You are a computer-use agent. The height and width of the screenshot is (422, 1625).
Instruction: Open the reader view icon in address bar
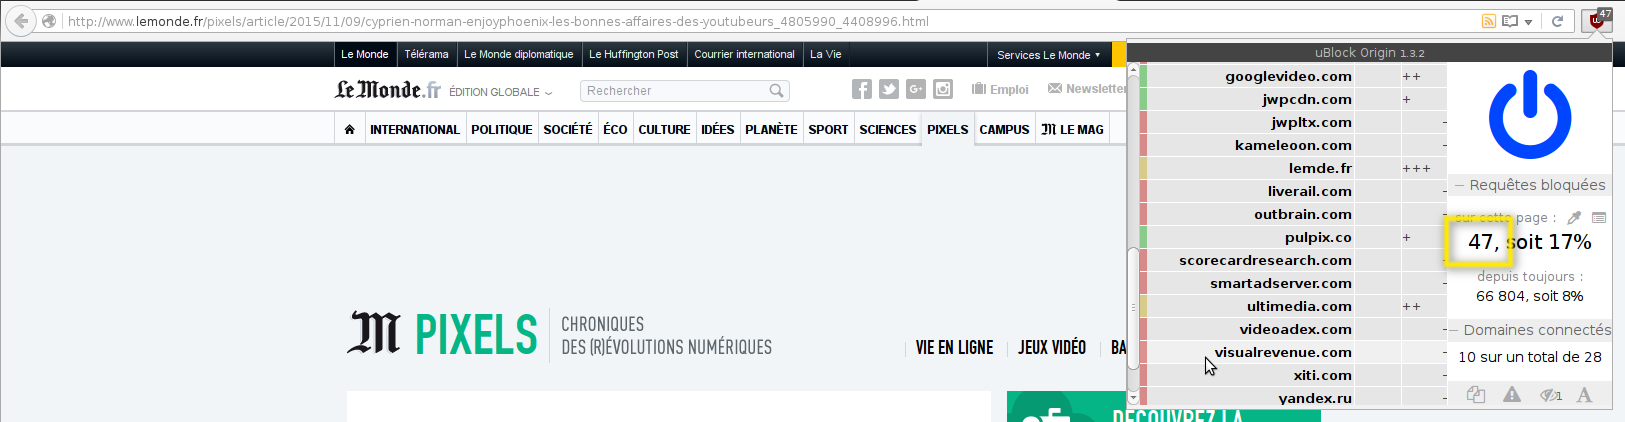click(x=1510, y=21)
